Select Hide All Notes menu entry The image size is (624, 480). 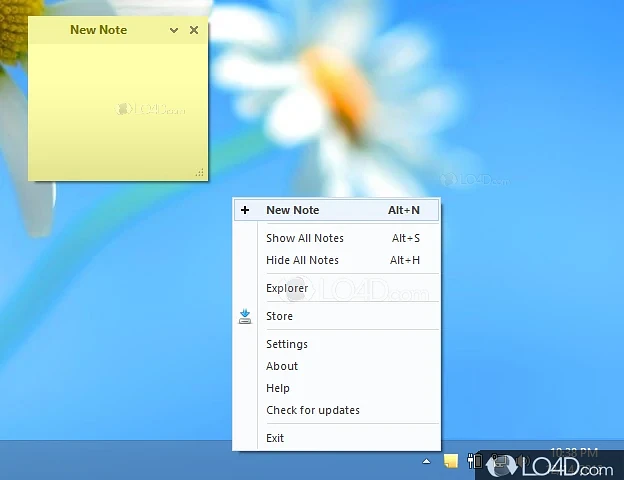302,260
